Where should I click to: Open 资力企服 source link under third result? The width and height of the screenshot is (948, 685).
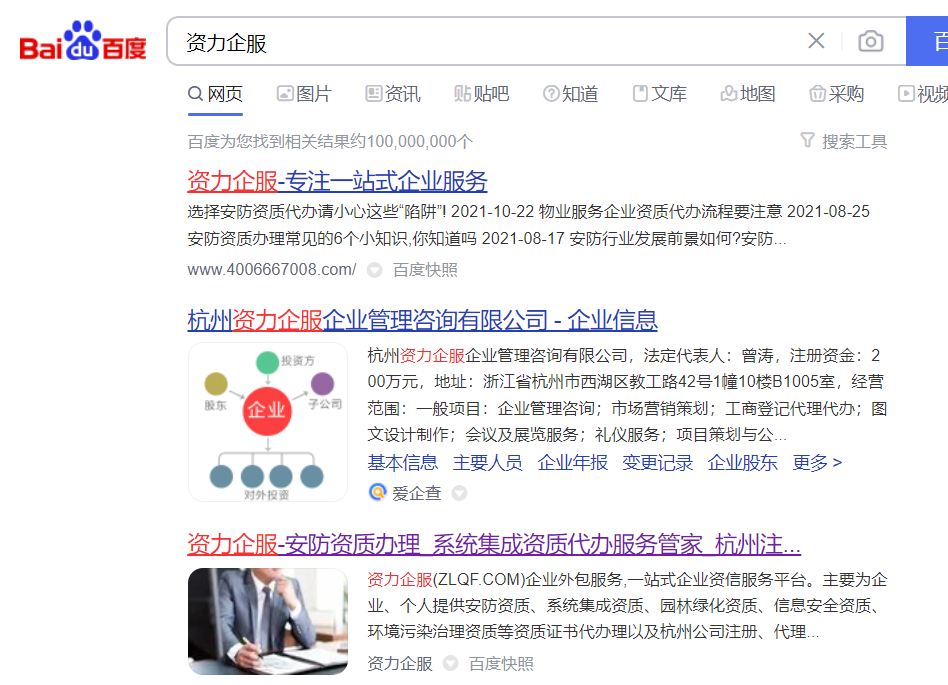(x=400, y=664)
